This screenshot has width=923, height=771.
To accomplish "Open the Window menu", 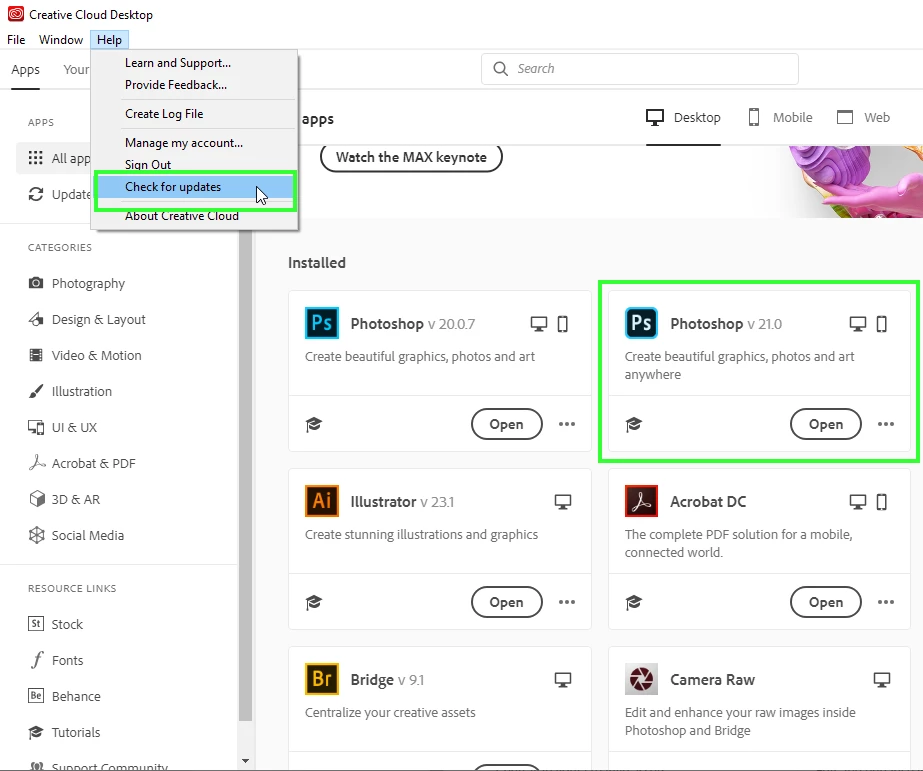I will point(61,39).
